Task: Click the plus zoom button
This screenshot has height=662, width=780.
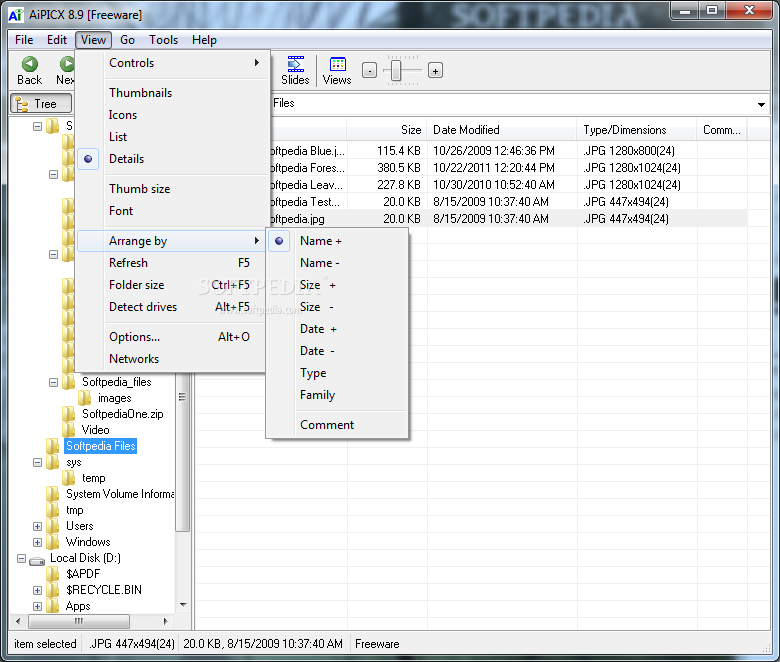Action: (435, 71)
